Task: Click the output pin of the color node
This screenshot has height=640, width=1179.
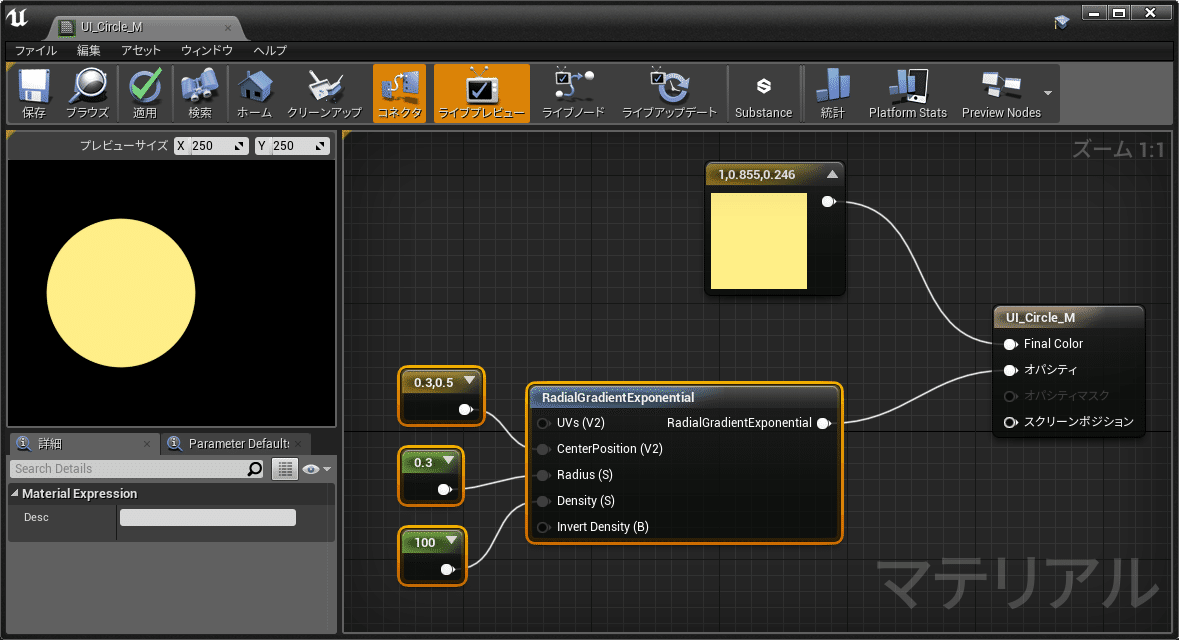Action: [828, 202]
